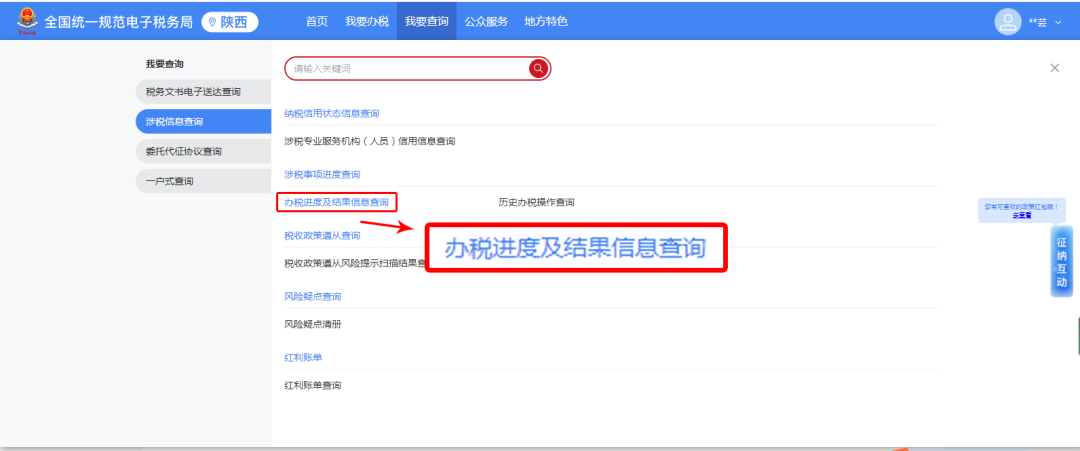This screenshot has width=1080, height=451.
Task: Open 红利账单查询 link
Action: tap(313, 386)
